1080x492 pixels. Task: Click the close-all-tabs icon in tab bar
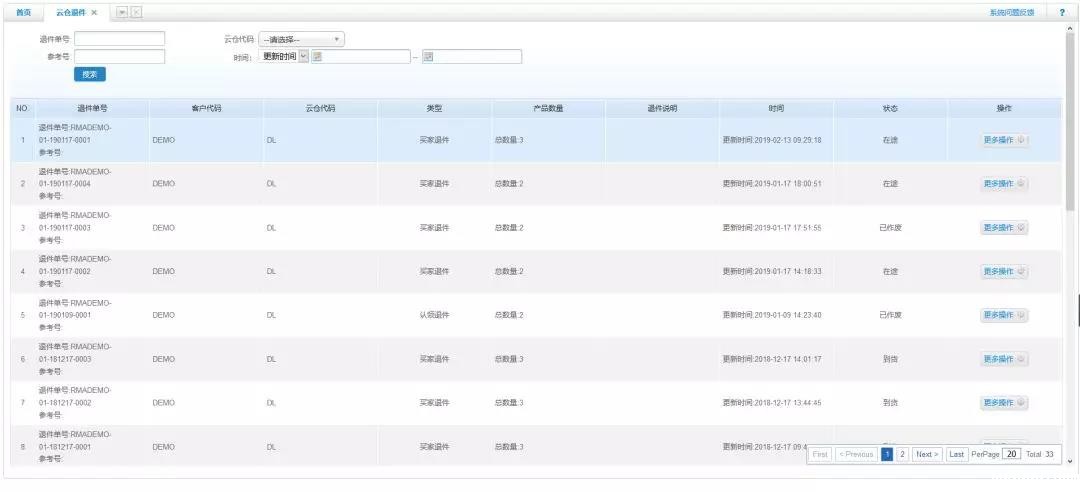[136, 12]
